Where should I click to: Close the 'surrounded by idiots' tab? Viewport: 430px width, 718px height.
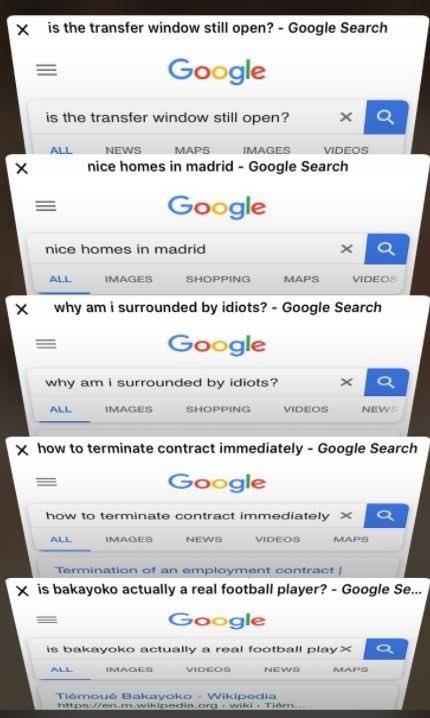[x=22, y=310]
